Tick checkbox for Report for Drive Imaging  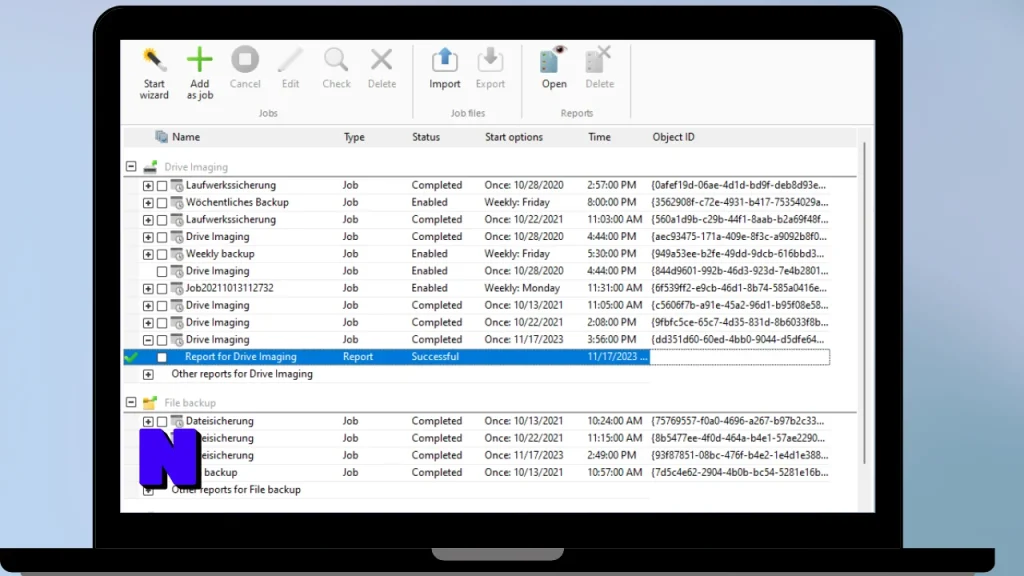162,357
